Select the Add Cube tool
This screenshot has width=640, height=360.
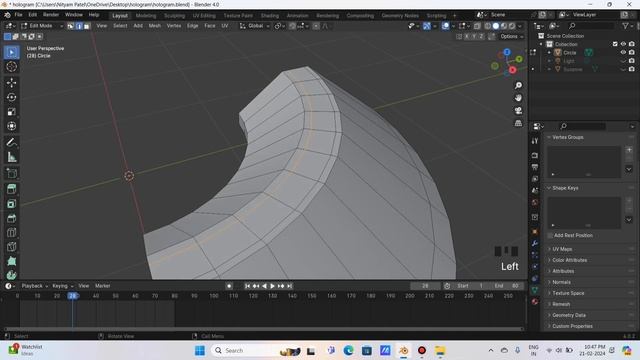coord(11,173)
